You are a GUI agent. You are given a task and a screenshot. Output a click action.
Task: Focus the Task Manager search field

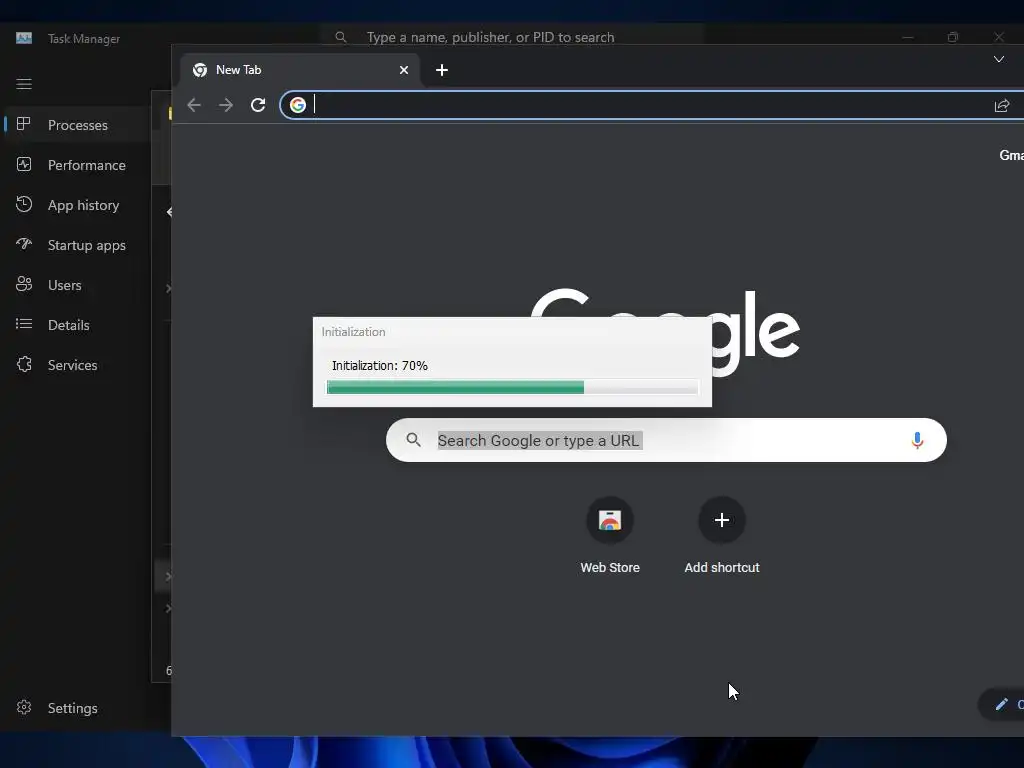(513, 37)
